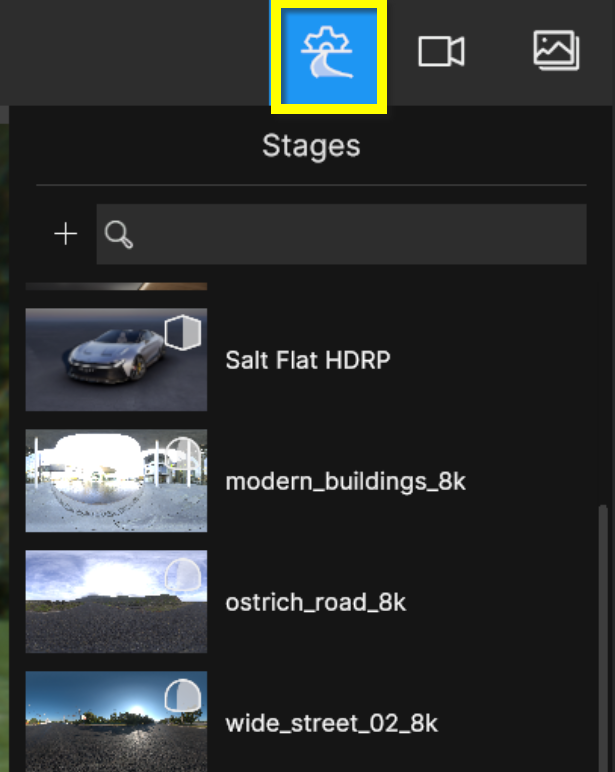
Task: Choose the Salt Flat HDRP stage name
Action: pyautogui.click(x=307, y=360)
